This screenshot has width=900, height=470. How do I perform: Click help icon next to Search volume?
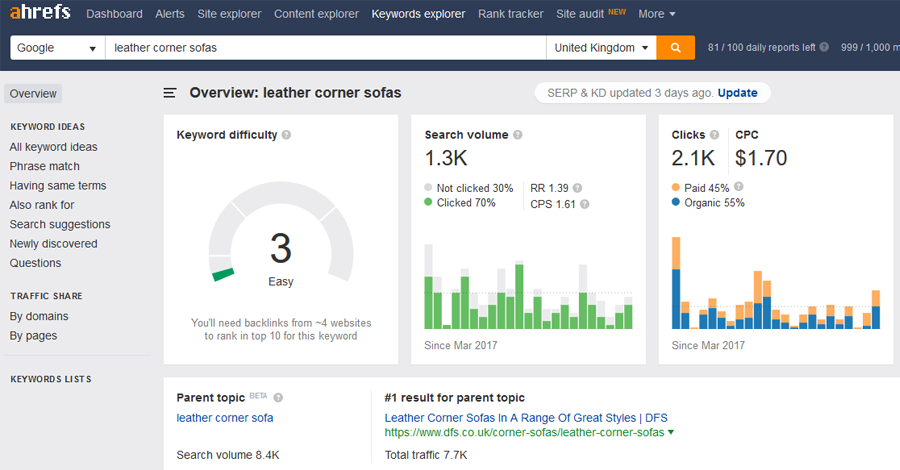(x=518, y=135)
